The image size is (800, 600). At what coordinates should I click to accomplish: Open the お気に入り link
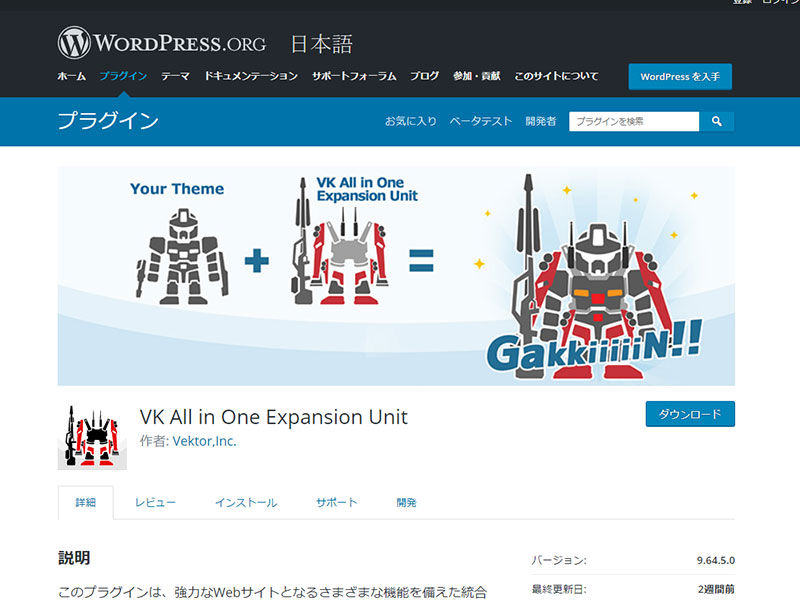[x=411, y=121]
